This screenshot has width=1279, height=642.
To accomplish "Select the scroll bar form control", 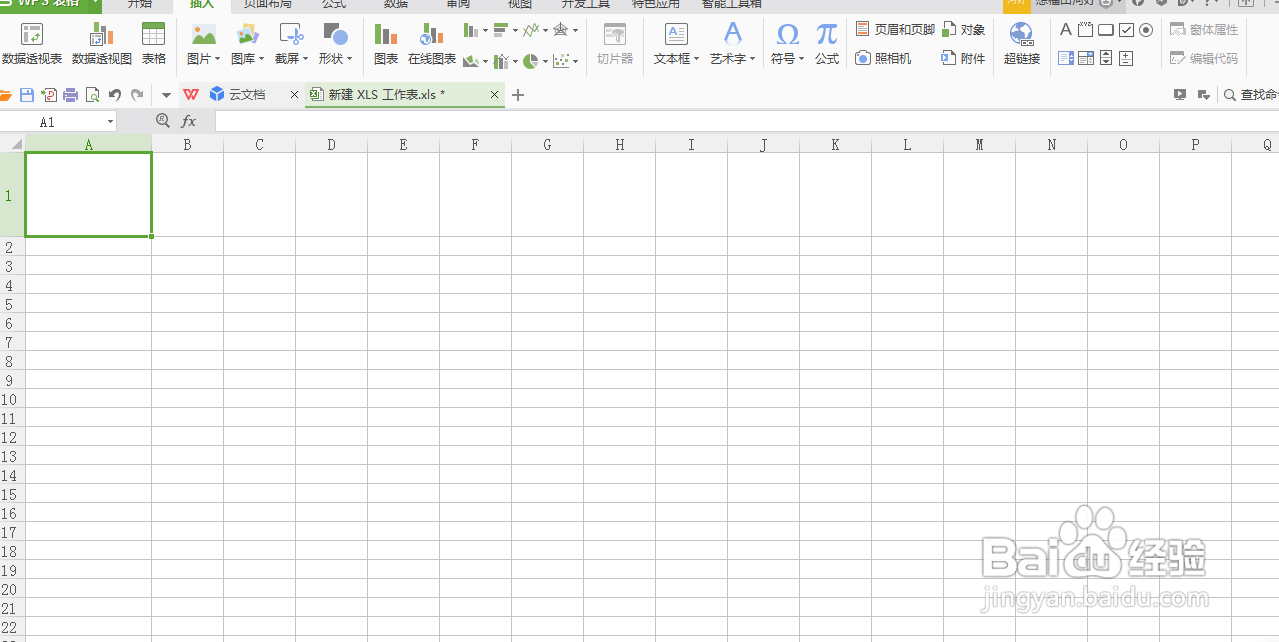I will (x=1105, y=59).
